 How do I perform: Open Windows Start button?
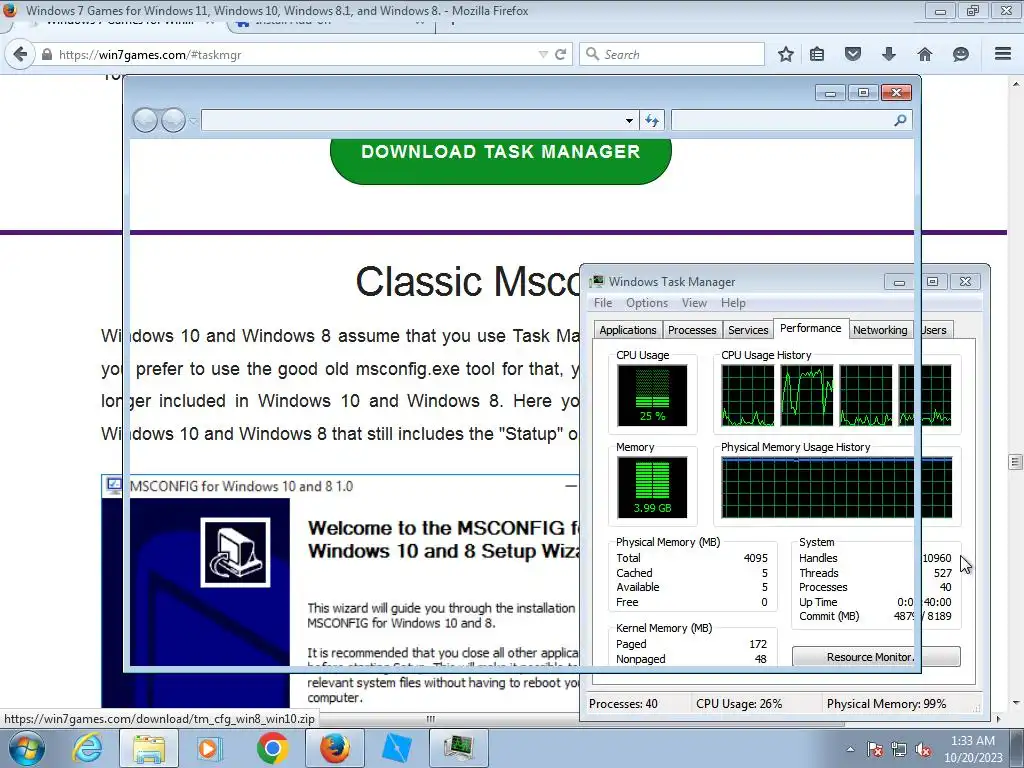tap(26, 748)
